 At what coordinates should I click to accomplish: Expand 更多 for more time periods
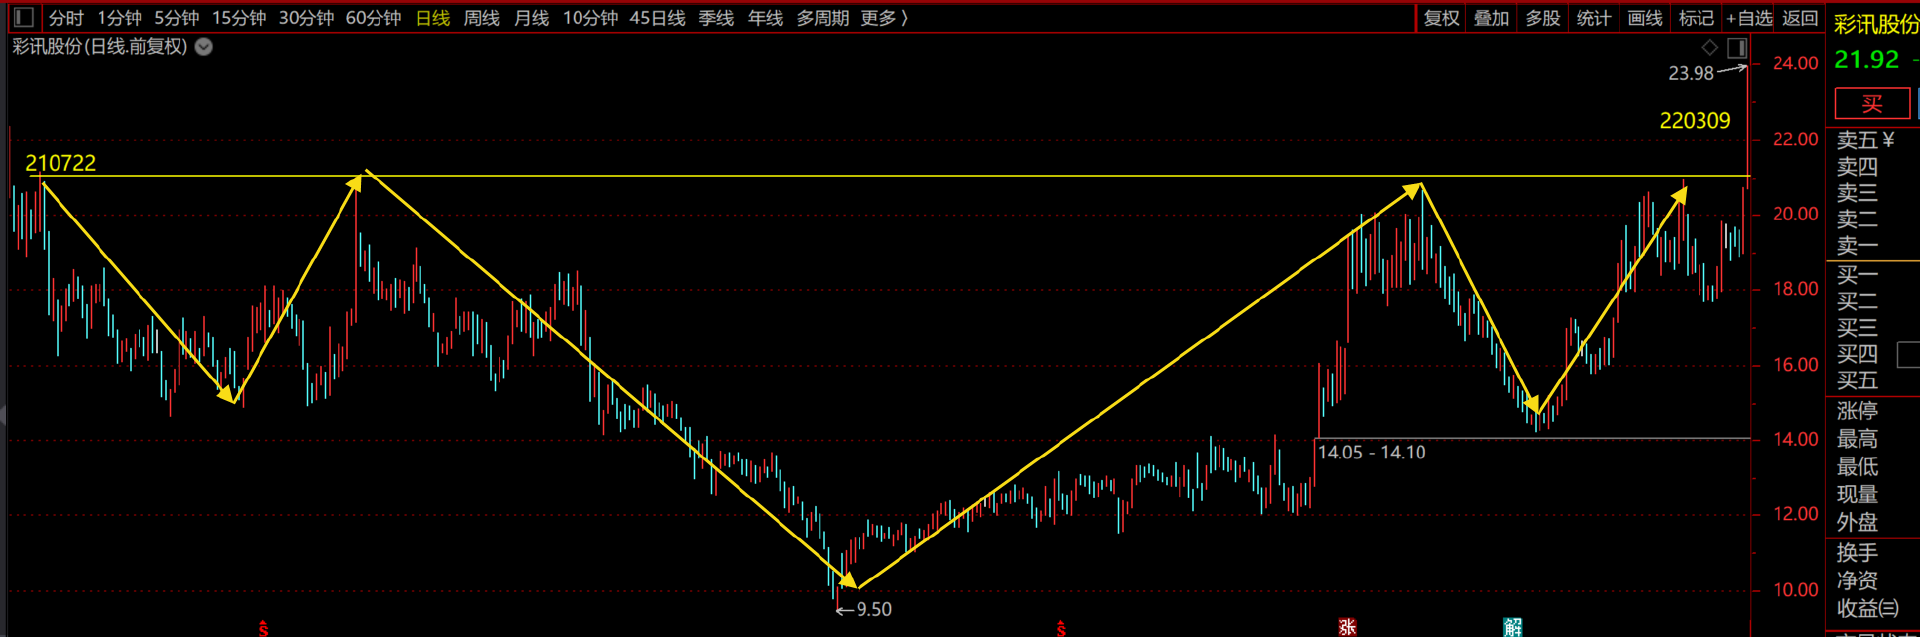884,18
